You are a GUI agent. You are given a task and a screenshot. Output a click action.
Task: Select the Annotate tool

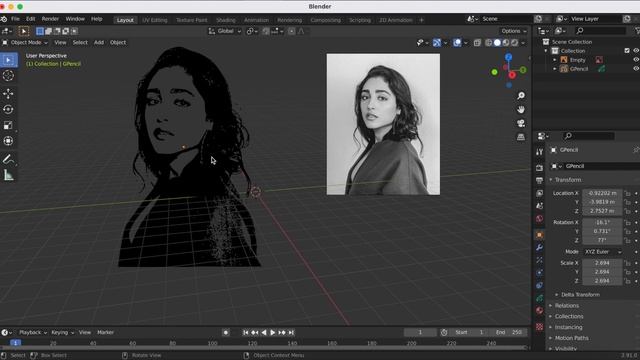(x=8, y=159)
